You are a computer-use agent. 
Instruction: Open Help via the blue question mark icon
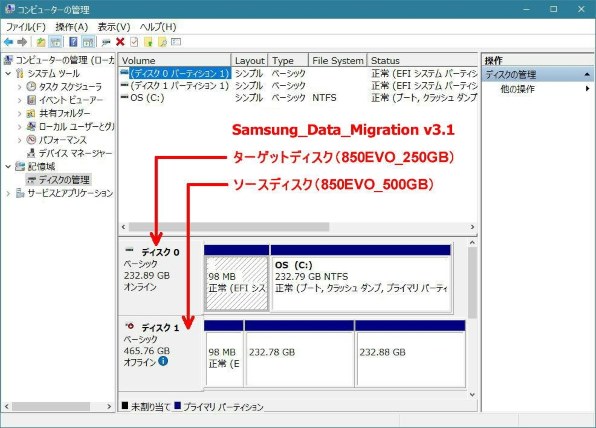click(x=73, y=42)
